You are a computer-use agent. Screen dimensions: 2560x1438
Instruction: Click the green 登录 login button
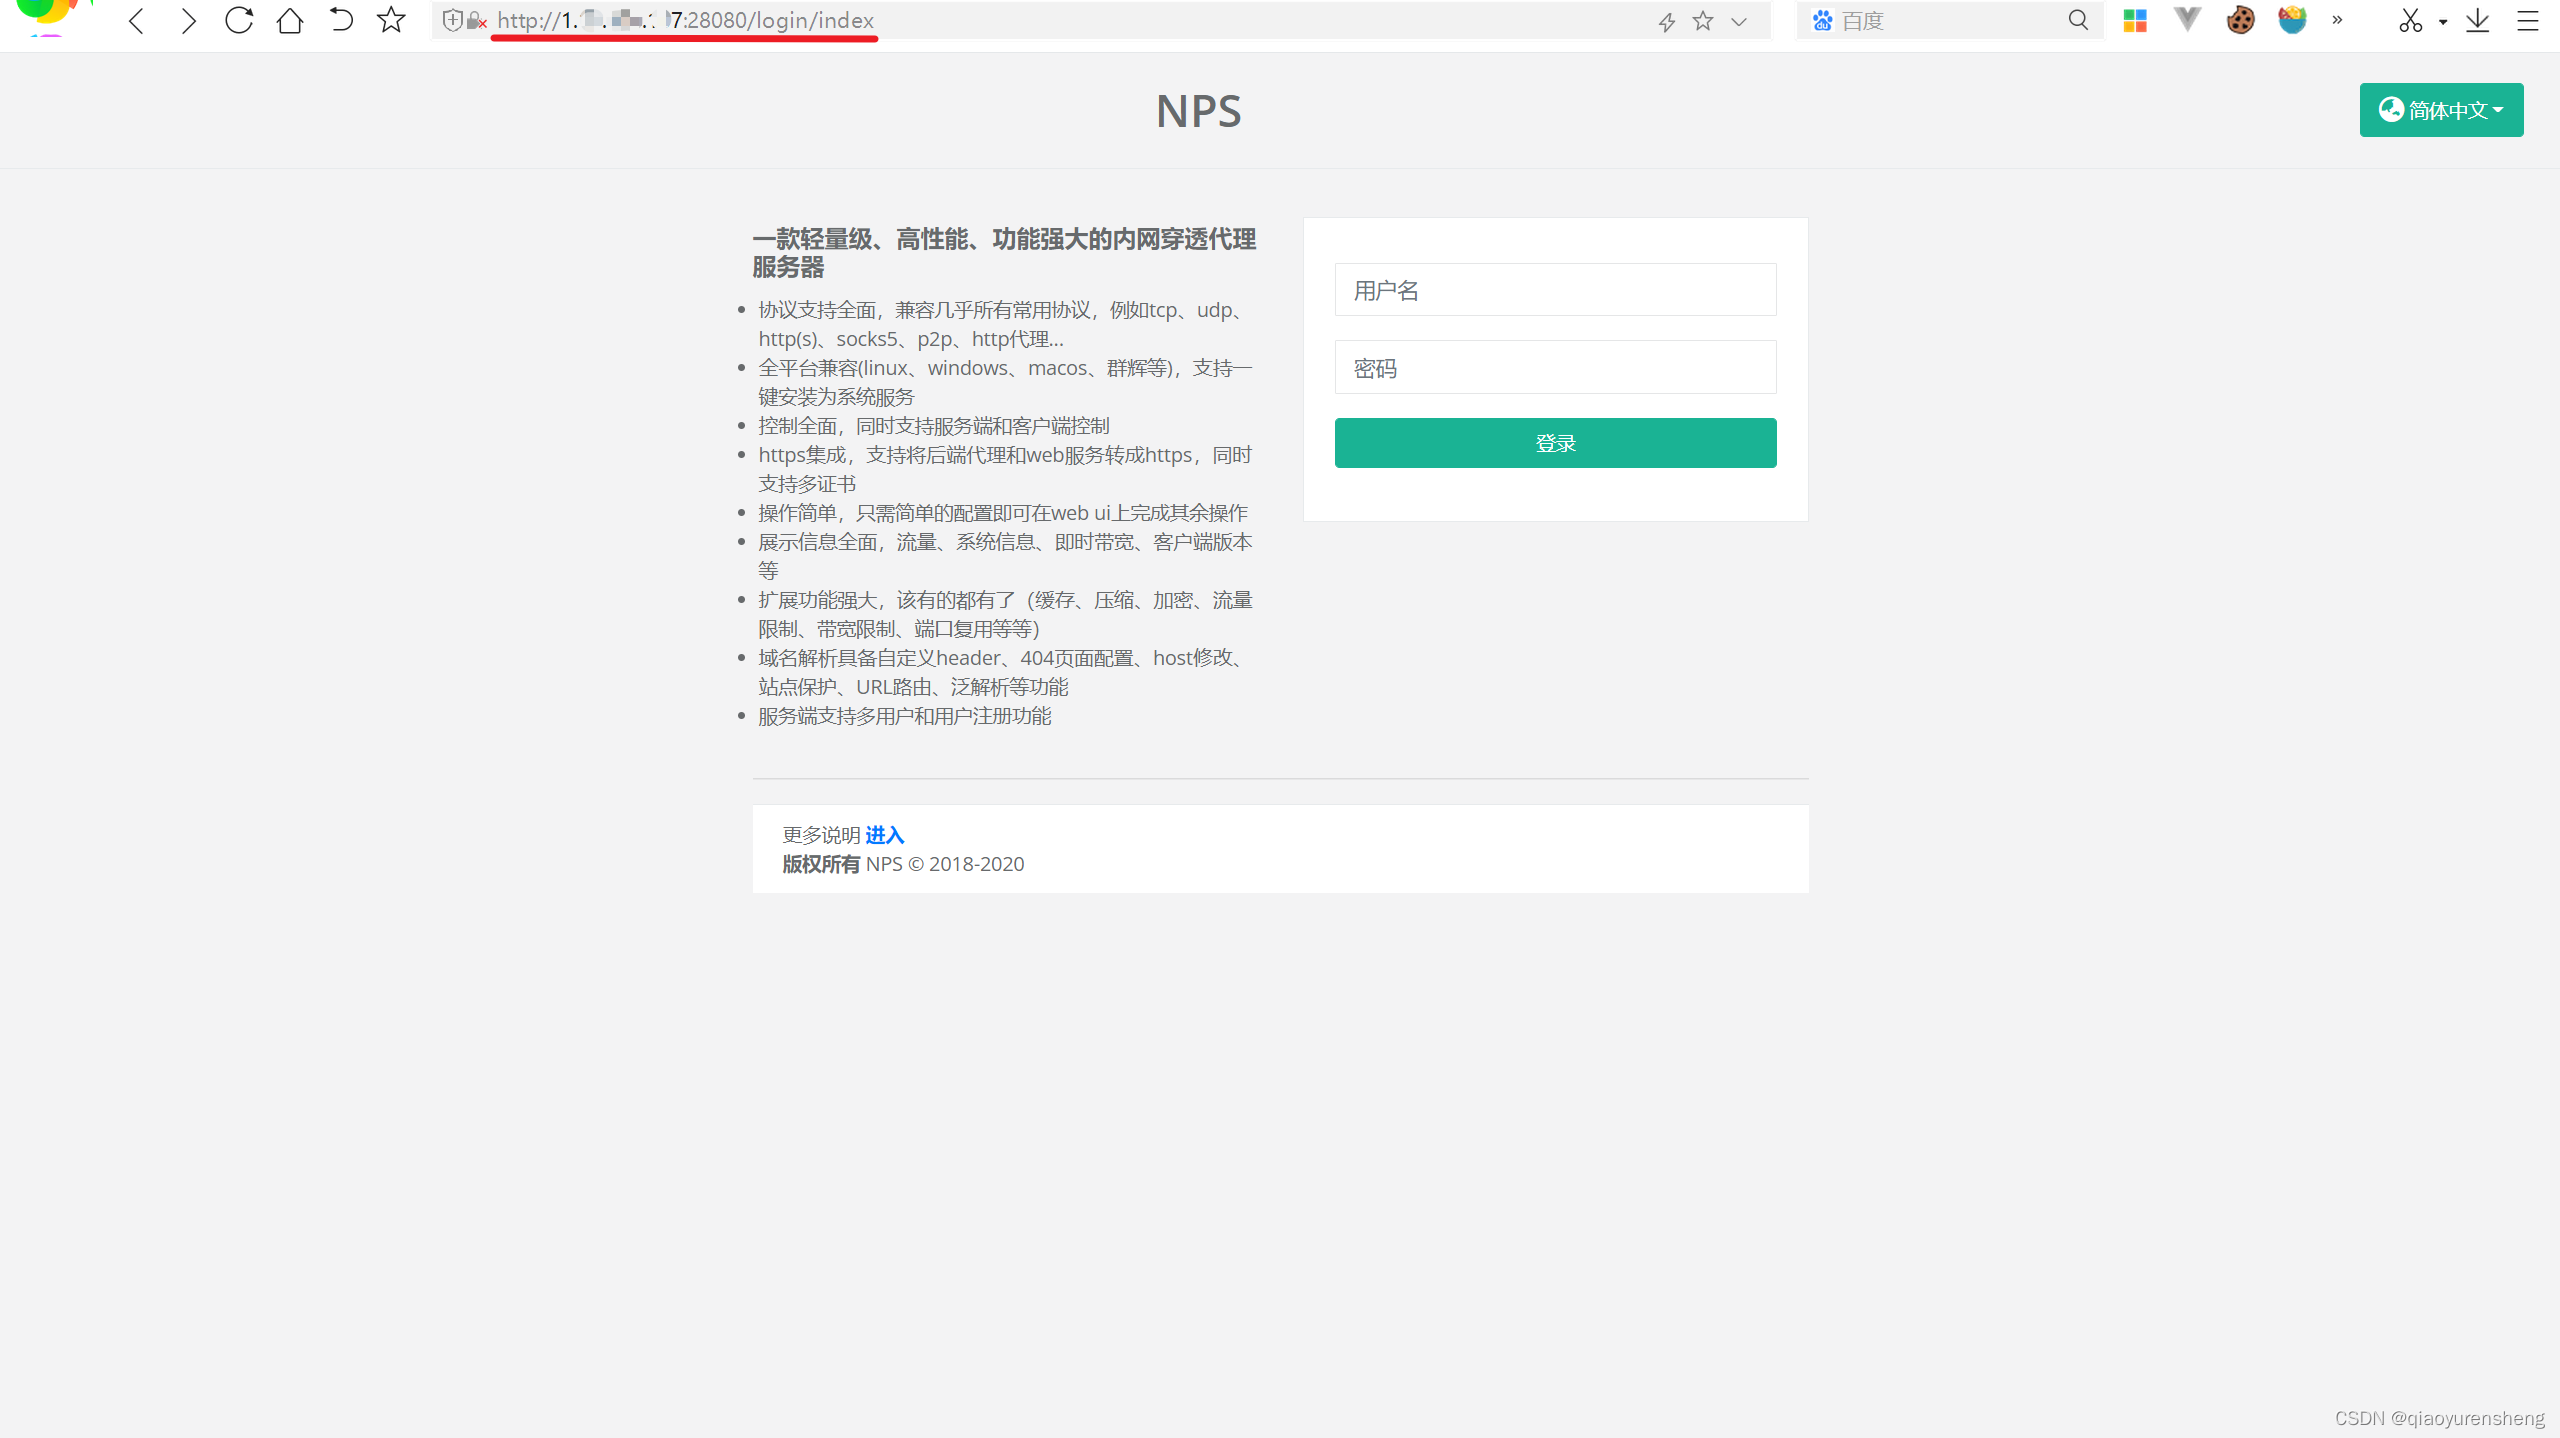click(1555, 443)
